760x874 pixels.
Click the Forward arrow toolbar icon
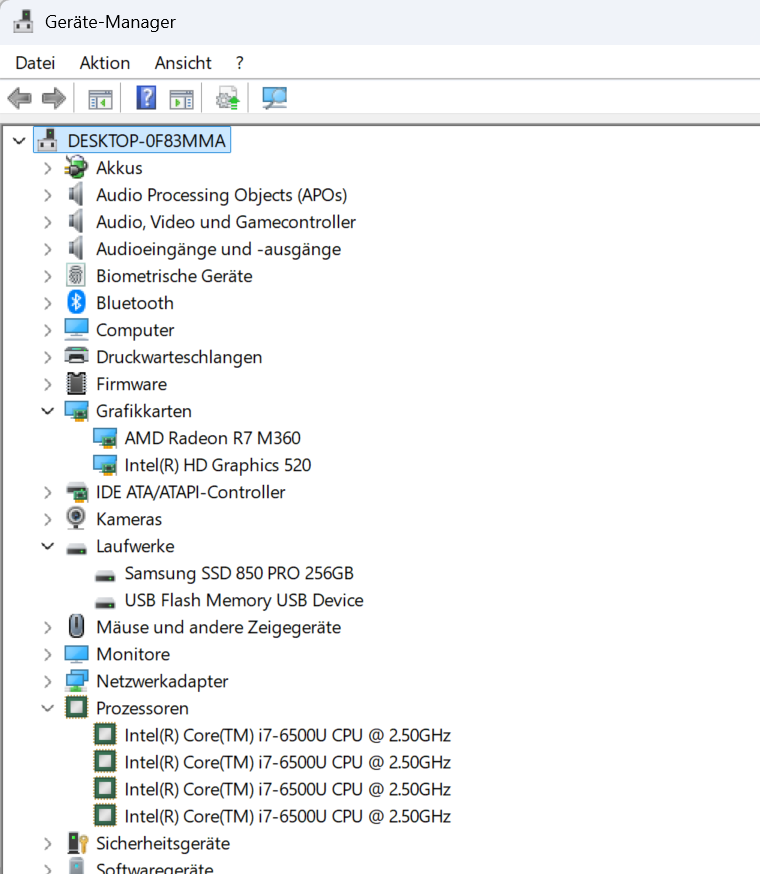click(54, 99)
